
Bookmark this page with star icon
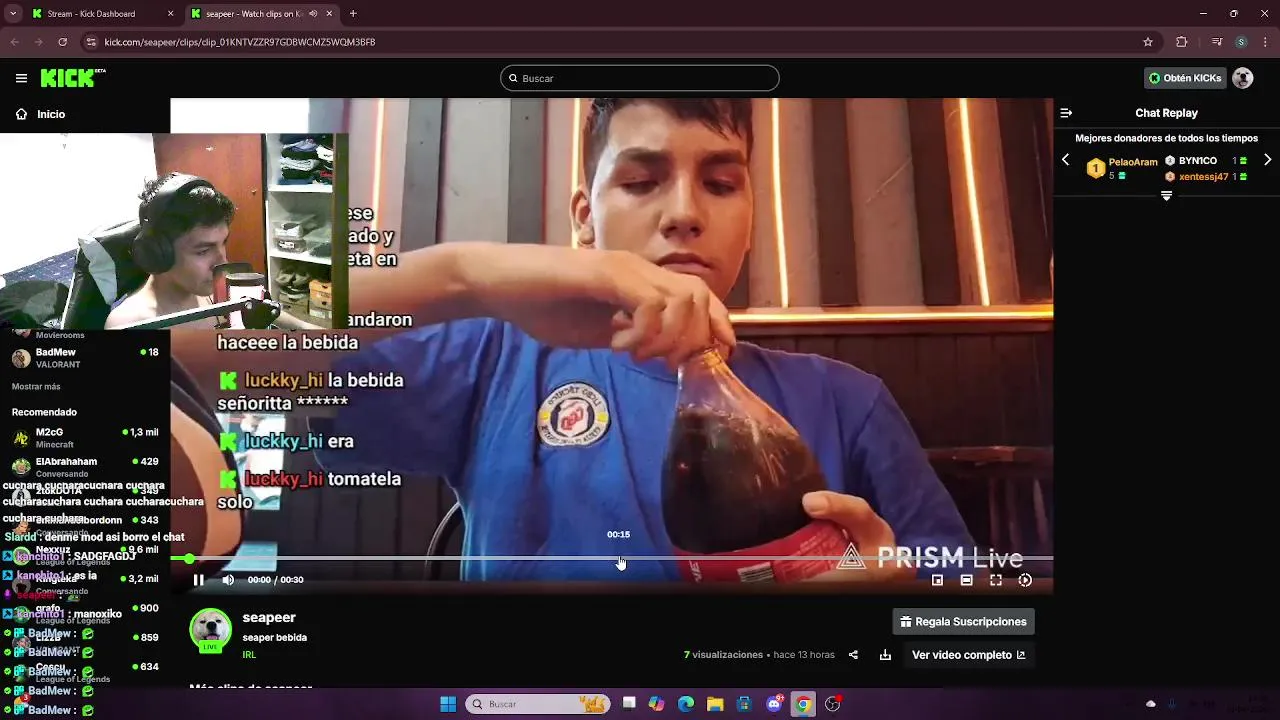tap(1148, 42)
